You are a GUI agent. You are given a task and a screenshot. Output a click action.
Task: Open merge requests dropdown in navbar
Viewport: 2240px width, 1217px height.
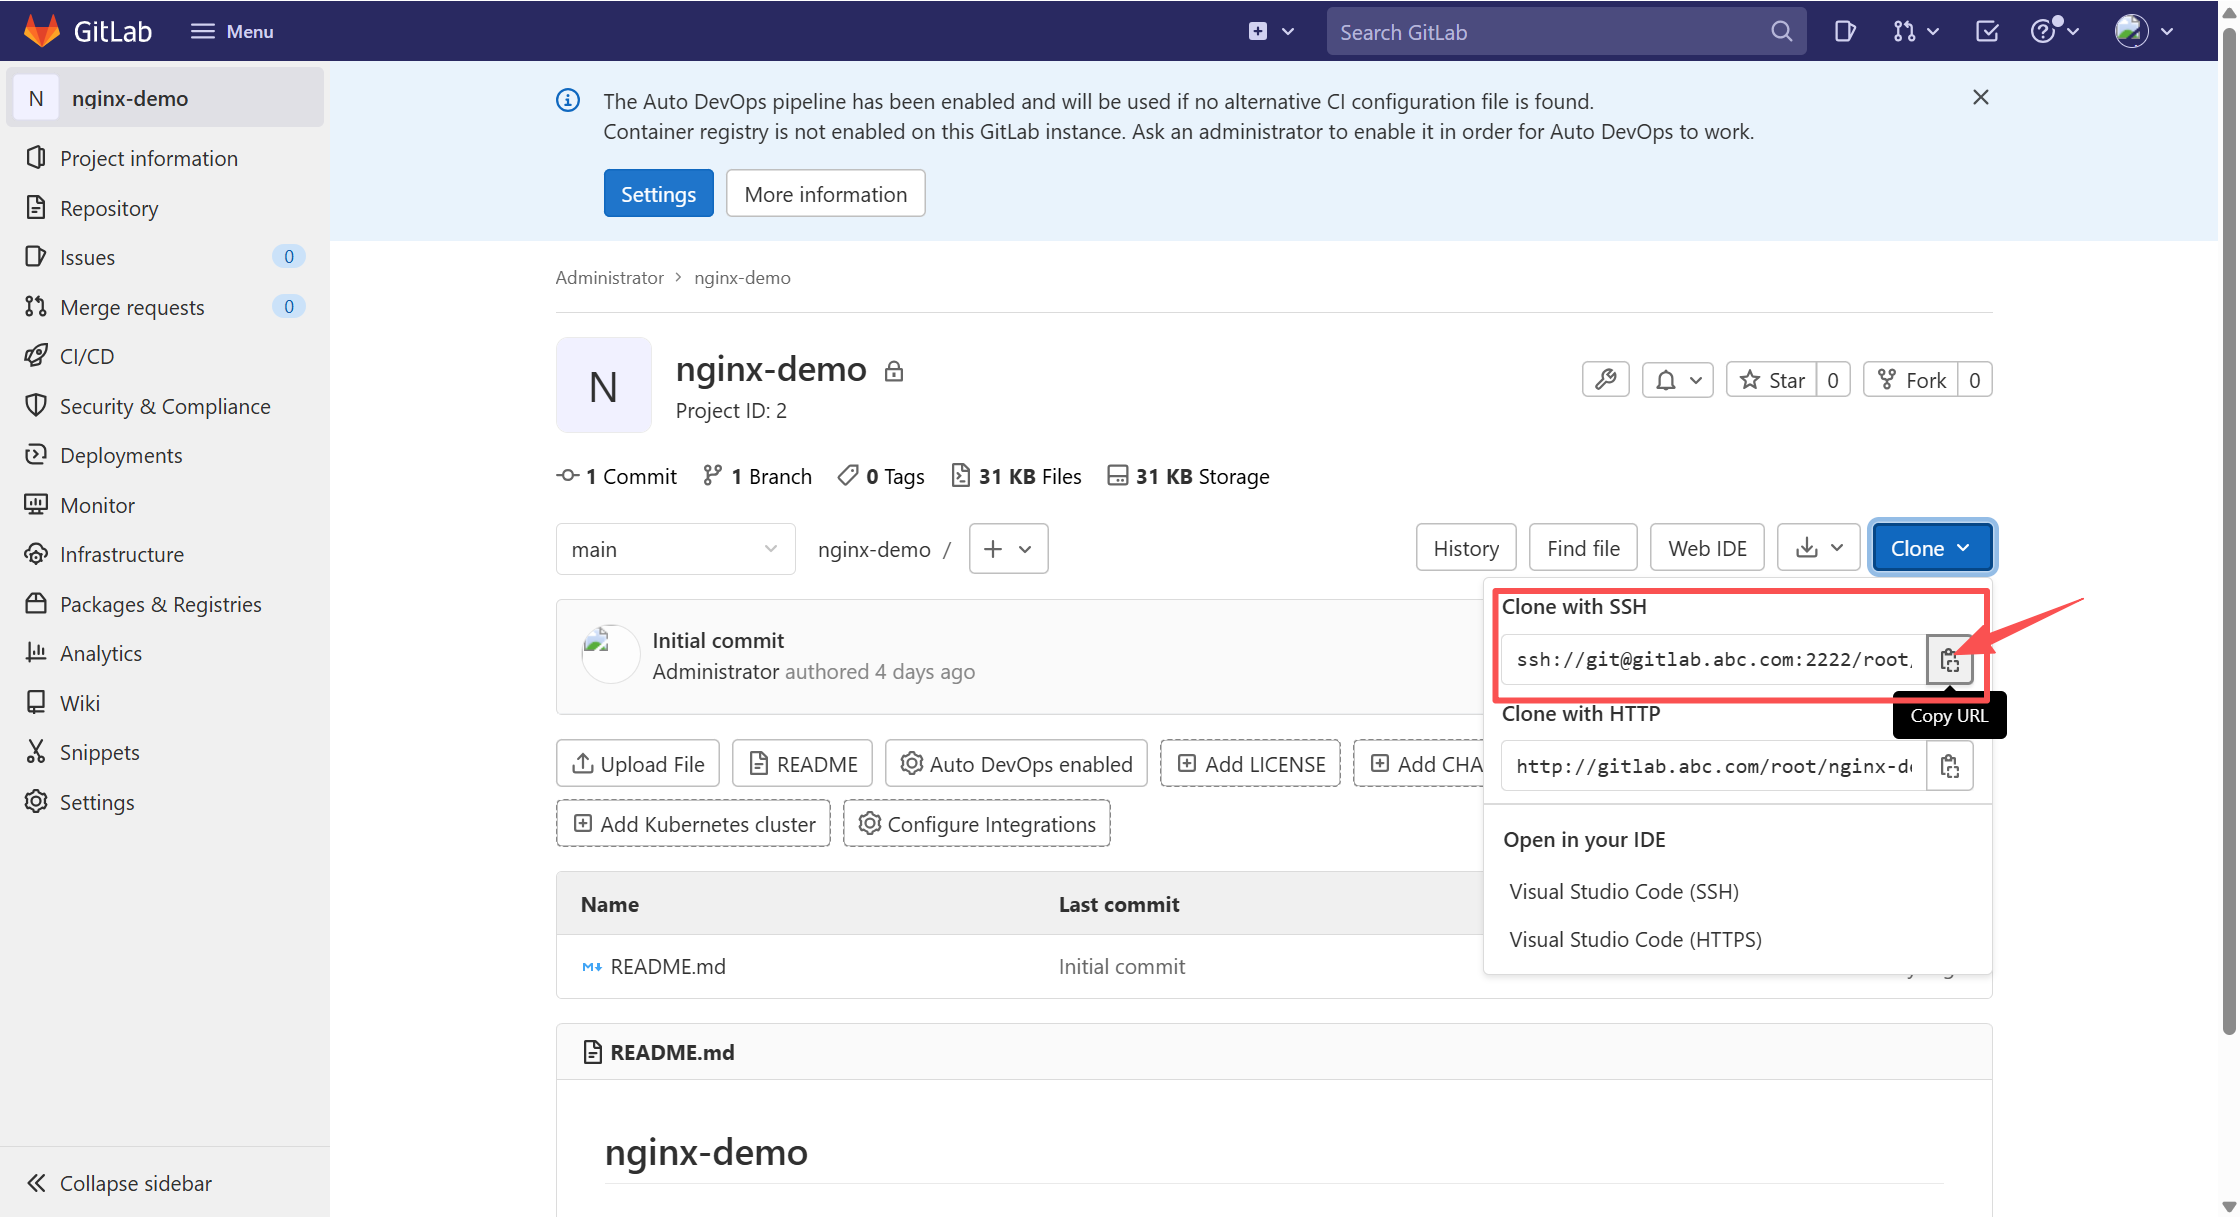[1915, 31]
